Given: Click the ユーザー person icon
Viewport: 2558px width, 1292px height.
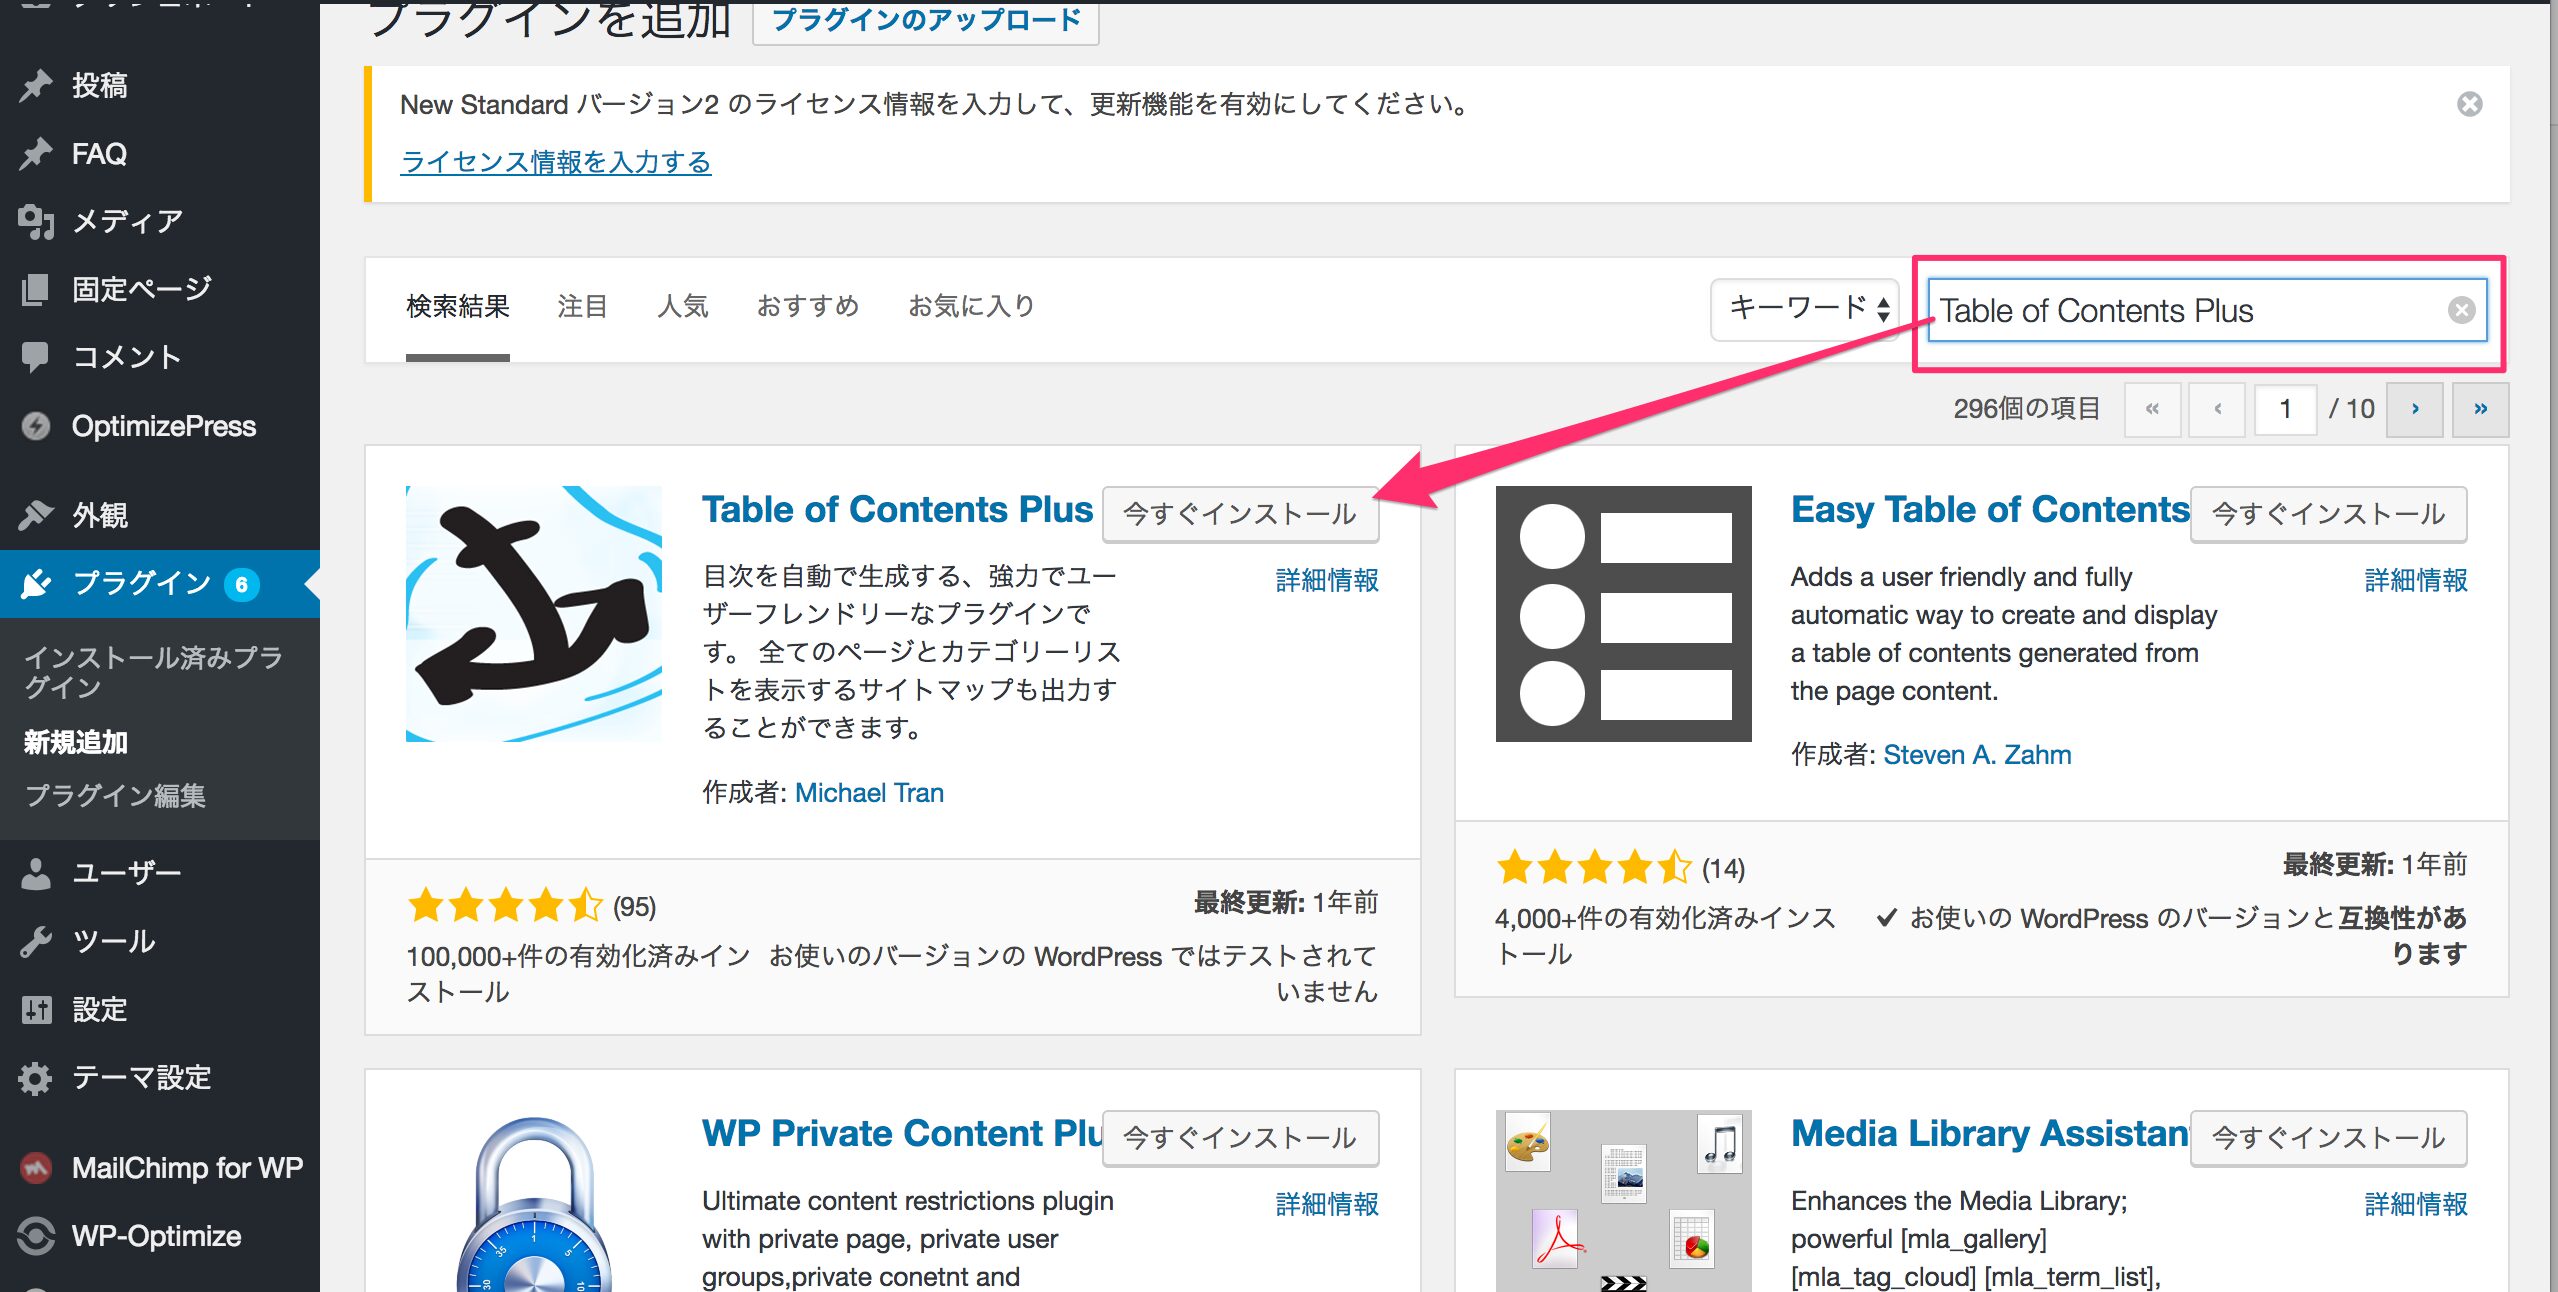Looking at the screenshot, I should coord(36,873).
